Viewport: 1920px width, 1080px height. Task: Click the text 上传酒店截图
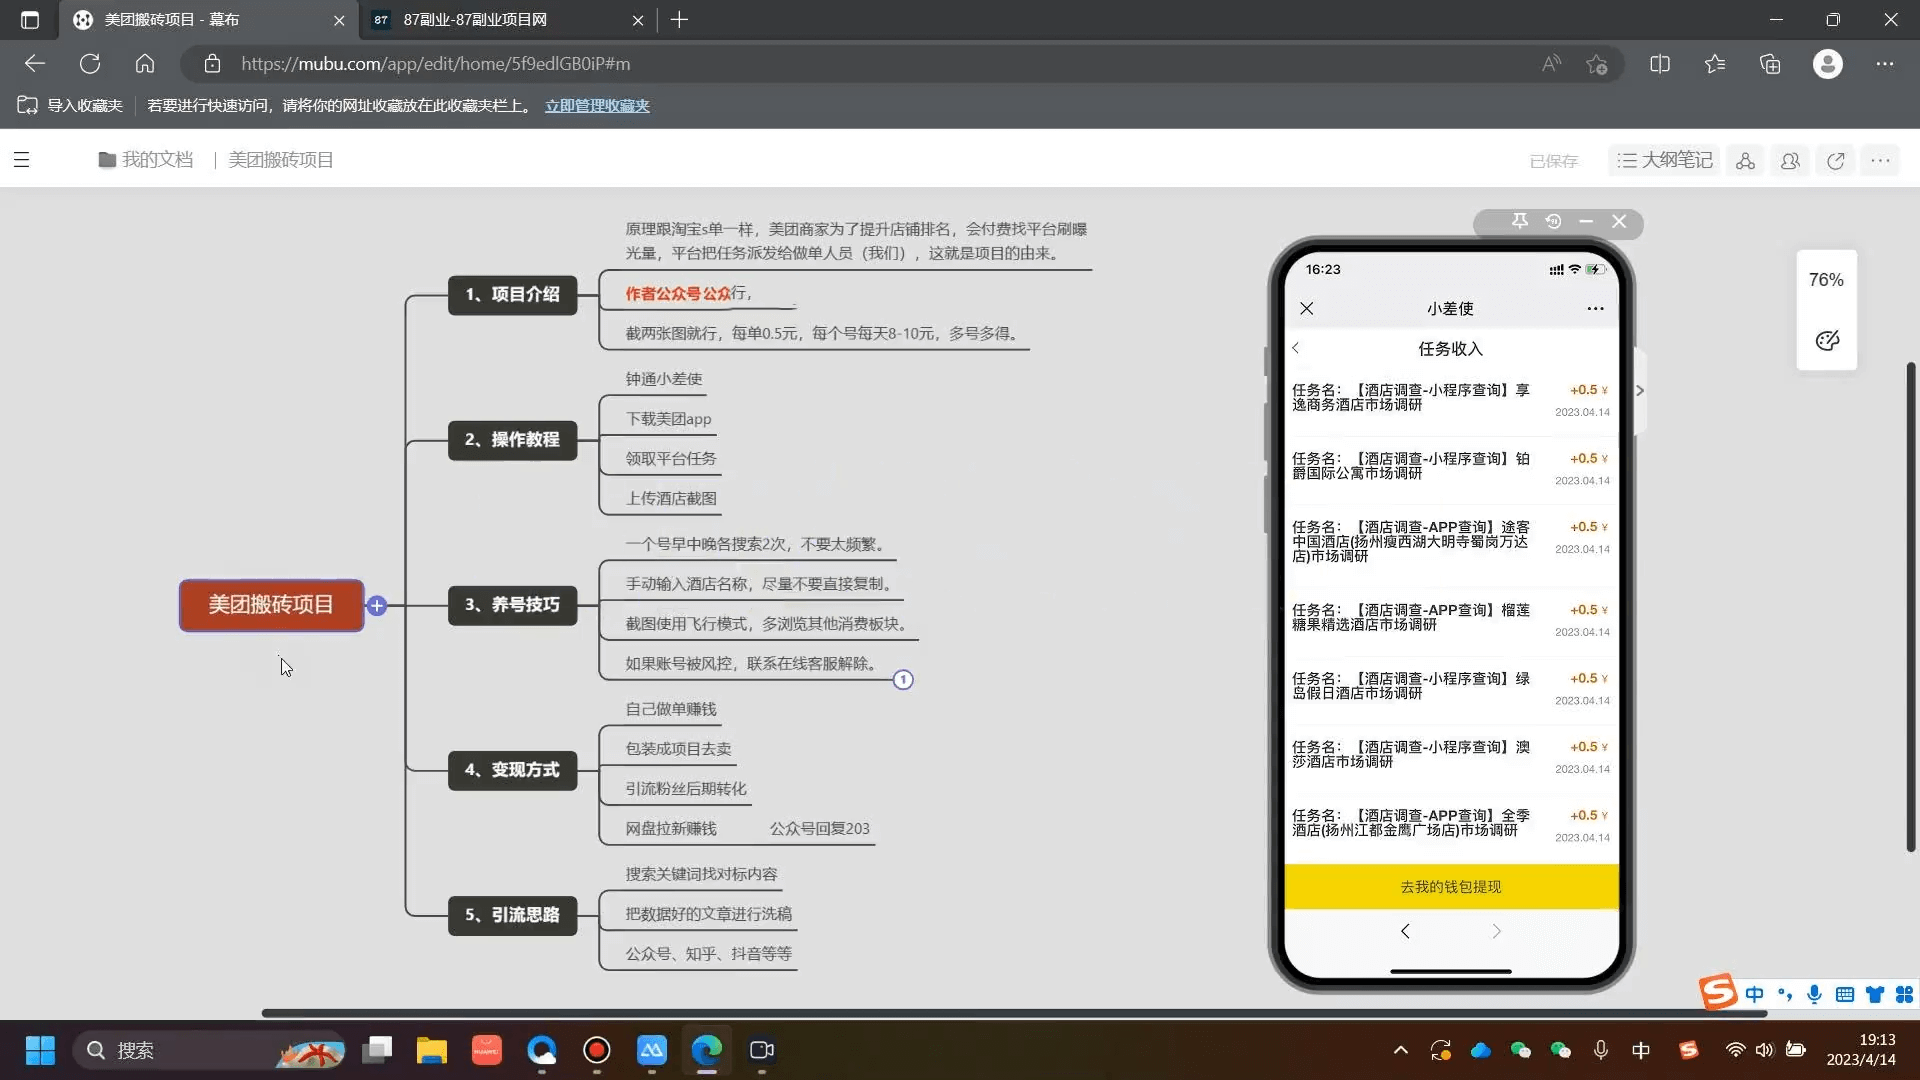pos(671,499)
